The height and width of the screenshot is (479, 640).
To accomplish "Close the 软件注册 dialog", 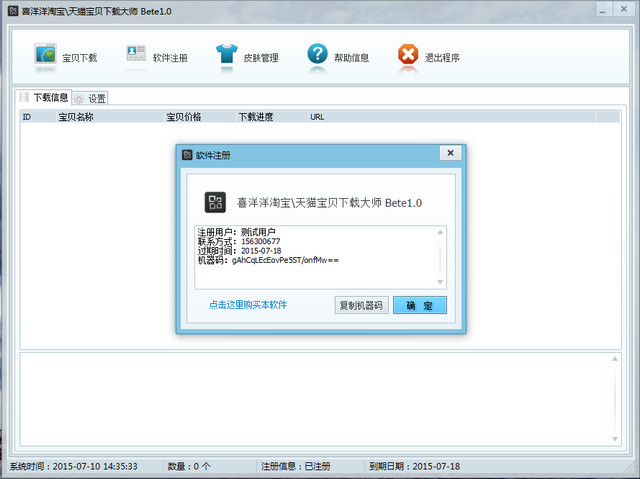I will [450, 153].
